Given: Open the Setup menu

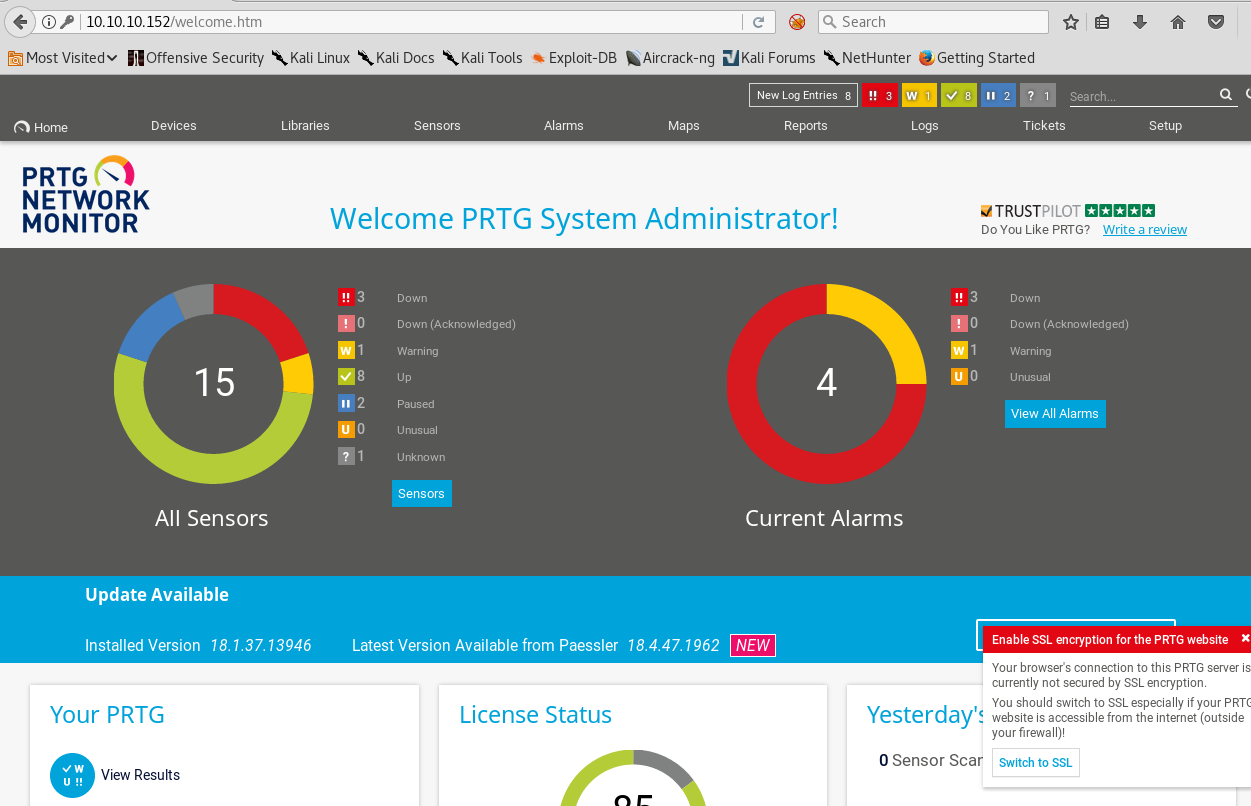Looking at the screenshot, I should click(x=1165, y=126).
